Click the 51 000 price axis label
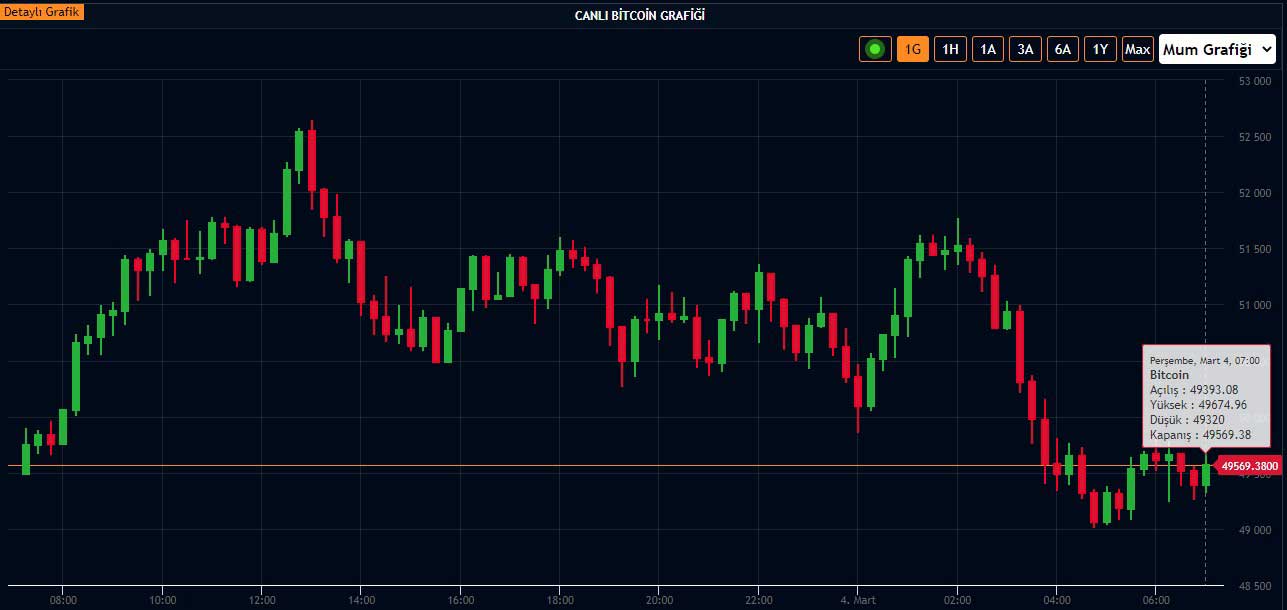This screenshot has height=610, width=1287. coord(1253,305)
